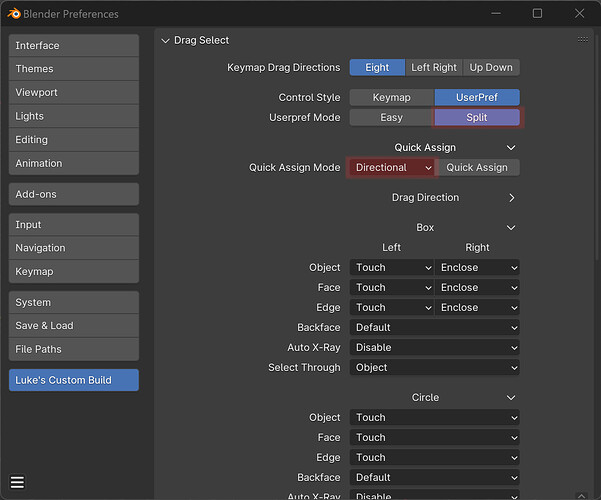Screen dimensions: 601x500
Task: Click the Quick Assign button
Action: pyautogui.click(x=477, y=168)
